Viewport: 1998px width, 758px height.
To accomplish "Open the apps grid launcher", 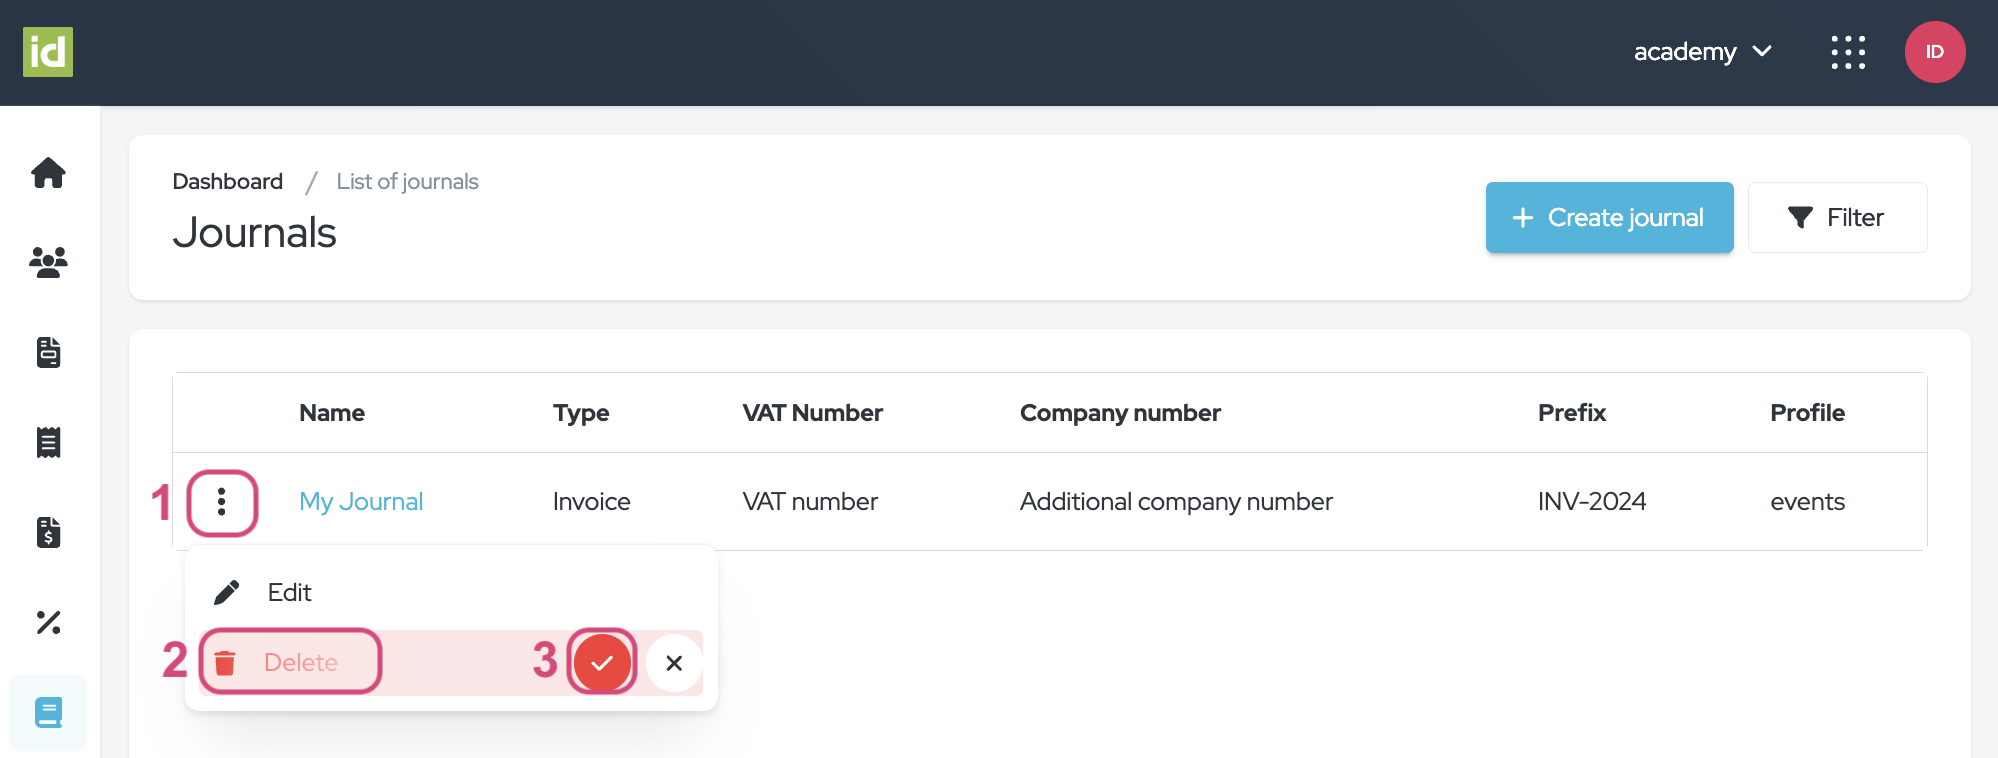I will click(1847, 52).
